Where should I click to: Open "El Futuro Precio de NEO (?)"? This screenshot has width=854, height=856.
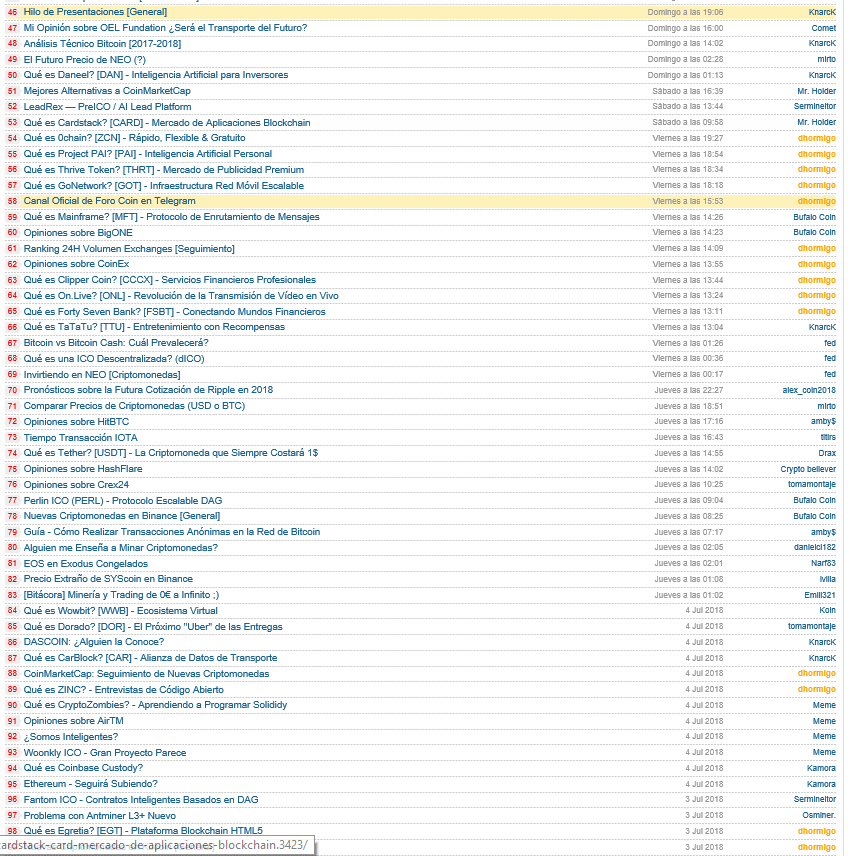tap(85, 60)
